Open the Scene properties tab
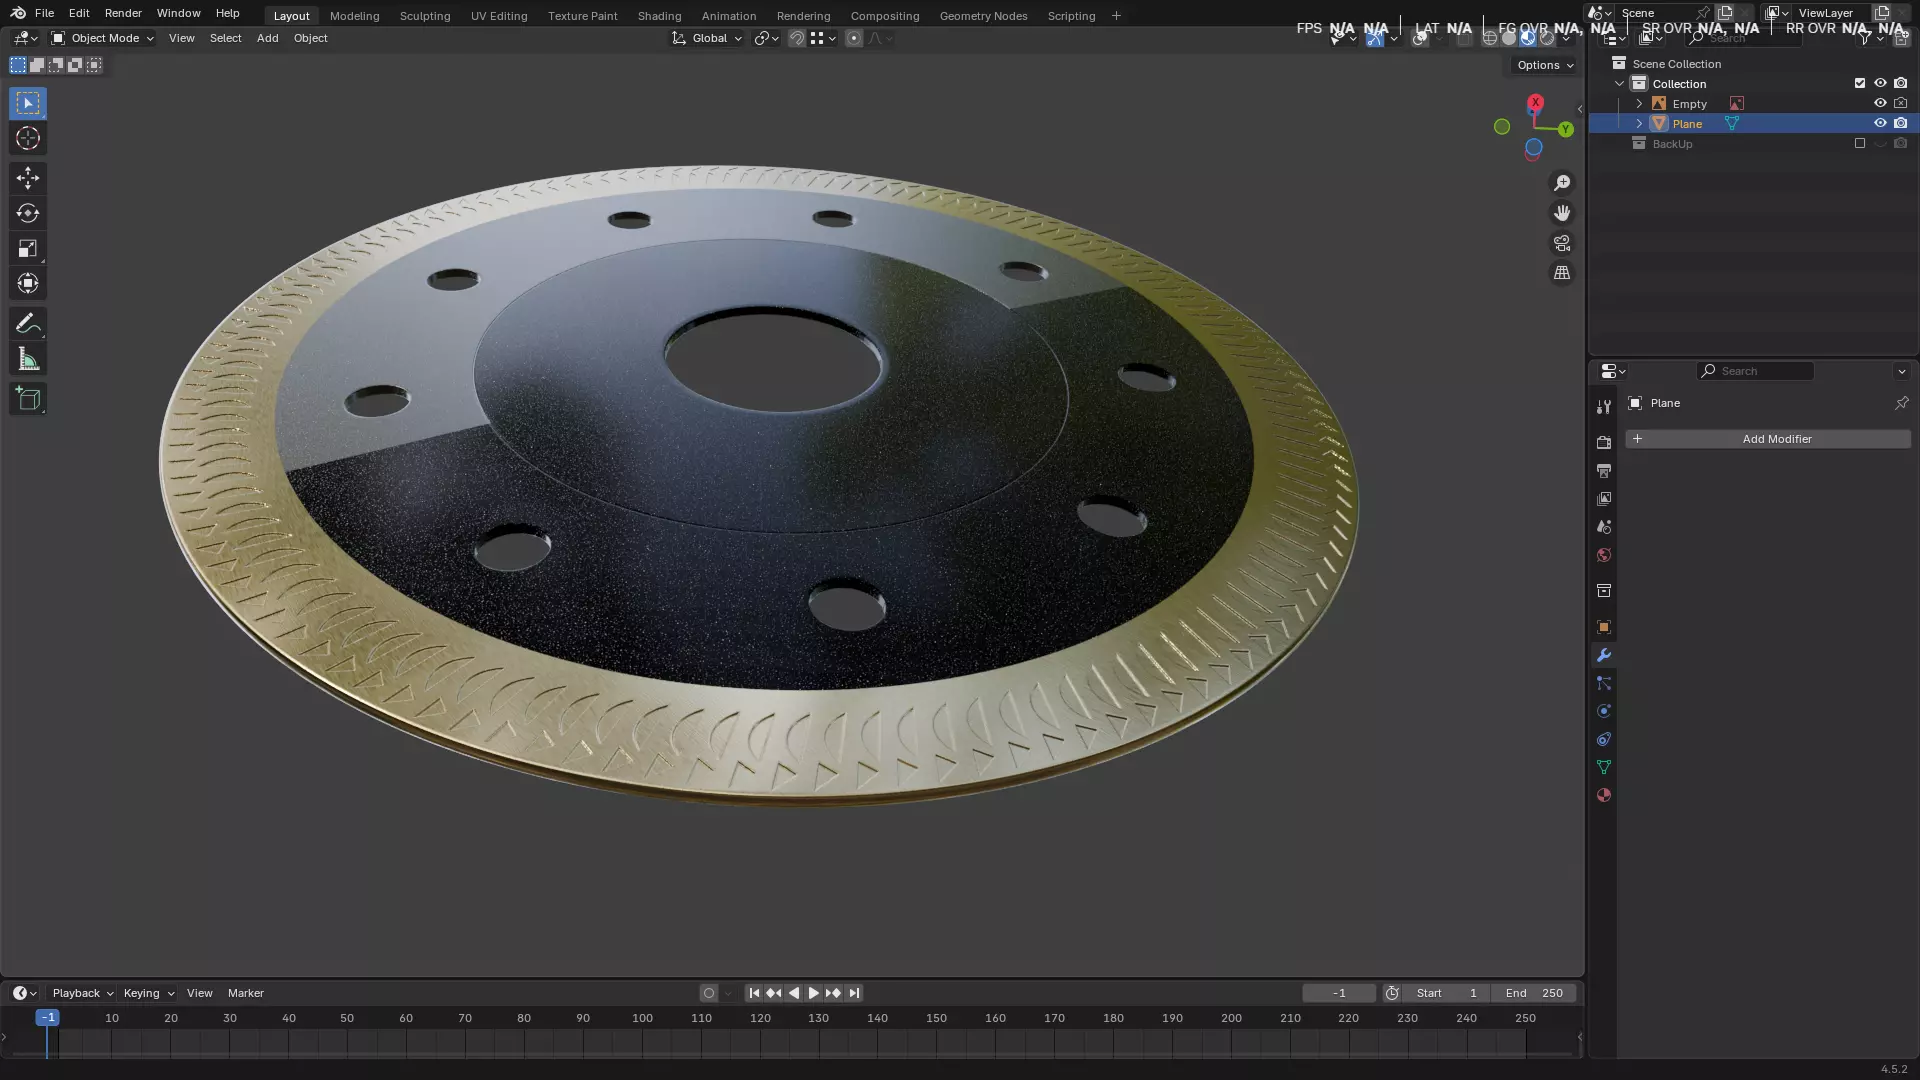Screen dimensions: 1920x1080 coord(1604,526)
